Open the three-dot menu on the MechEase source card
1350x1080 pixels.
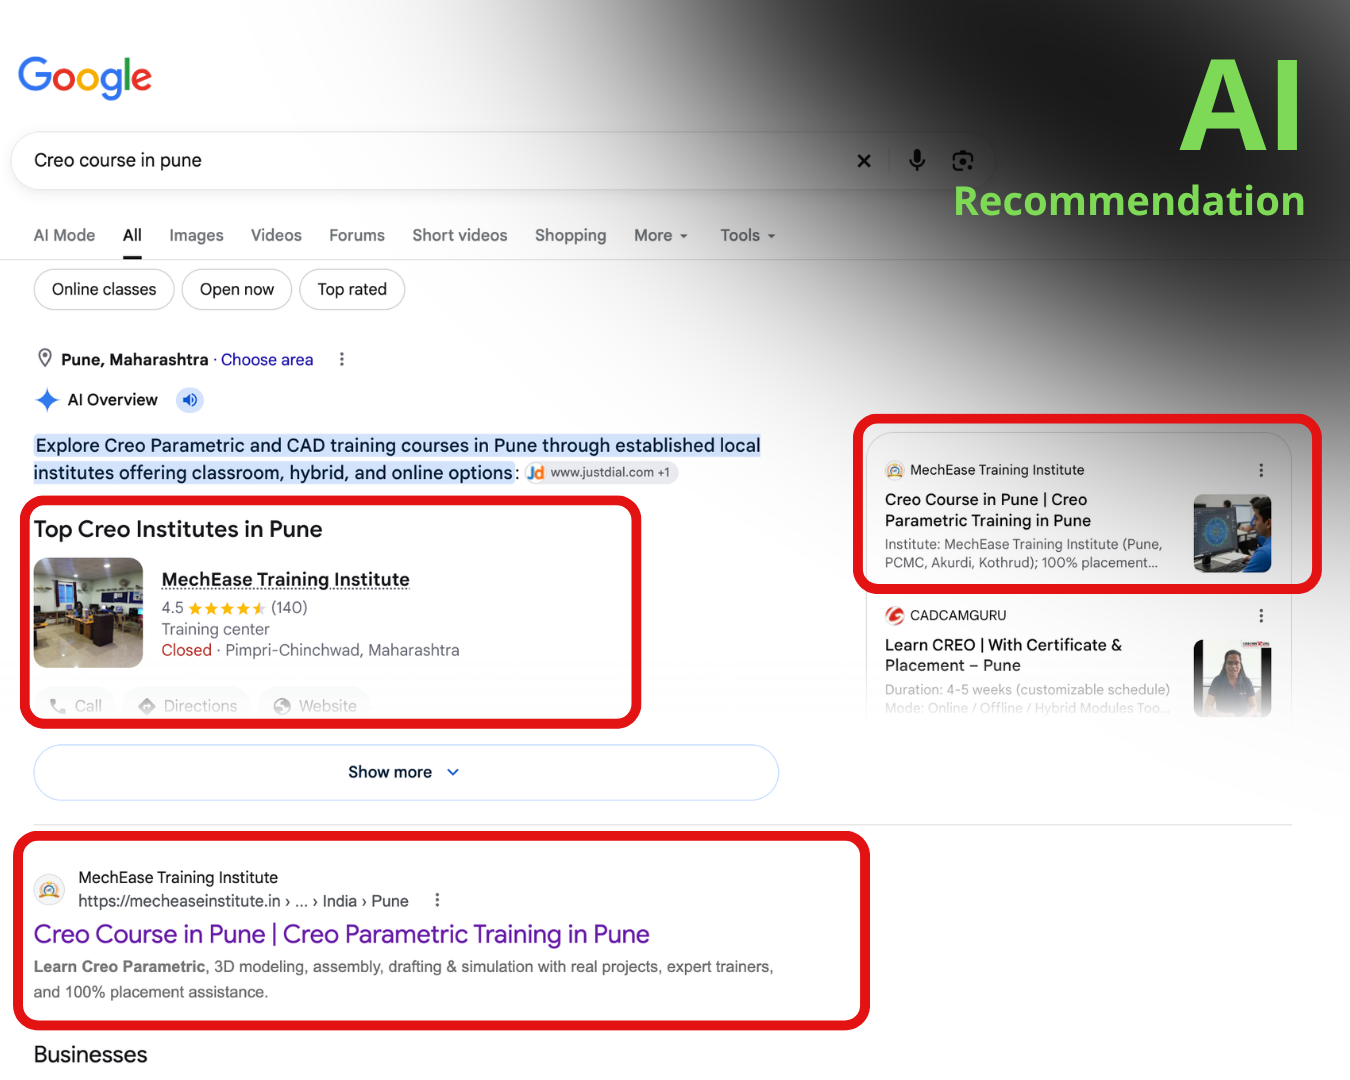pyautogui.click(x=1261, y=470)
